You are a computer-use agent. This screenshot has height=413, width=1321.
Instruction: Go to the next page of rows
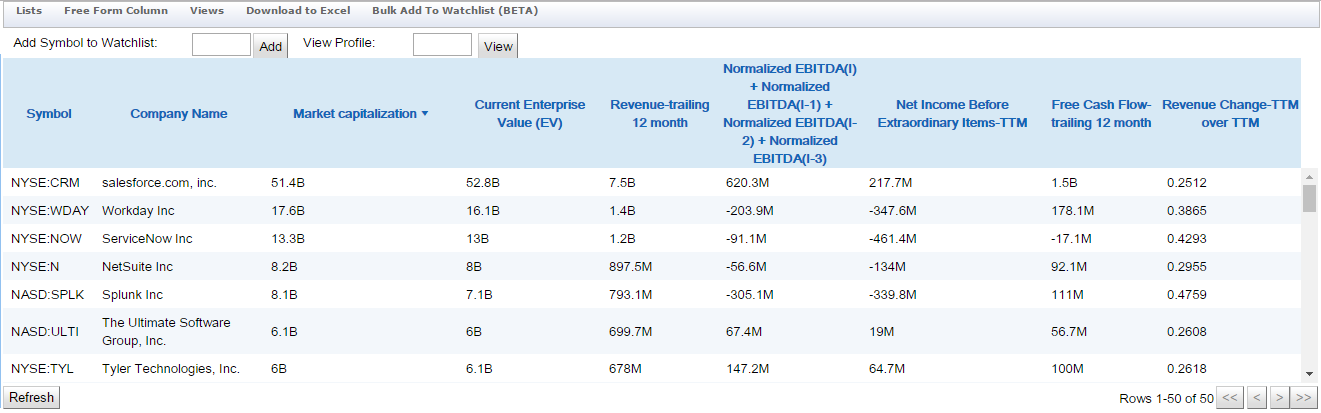[1280, 398]
